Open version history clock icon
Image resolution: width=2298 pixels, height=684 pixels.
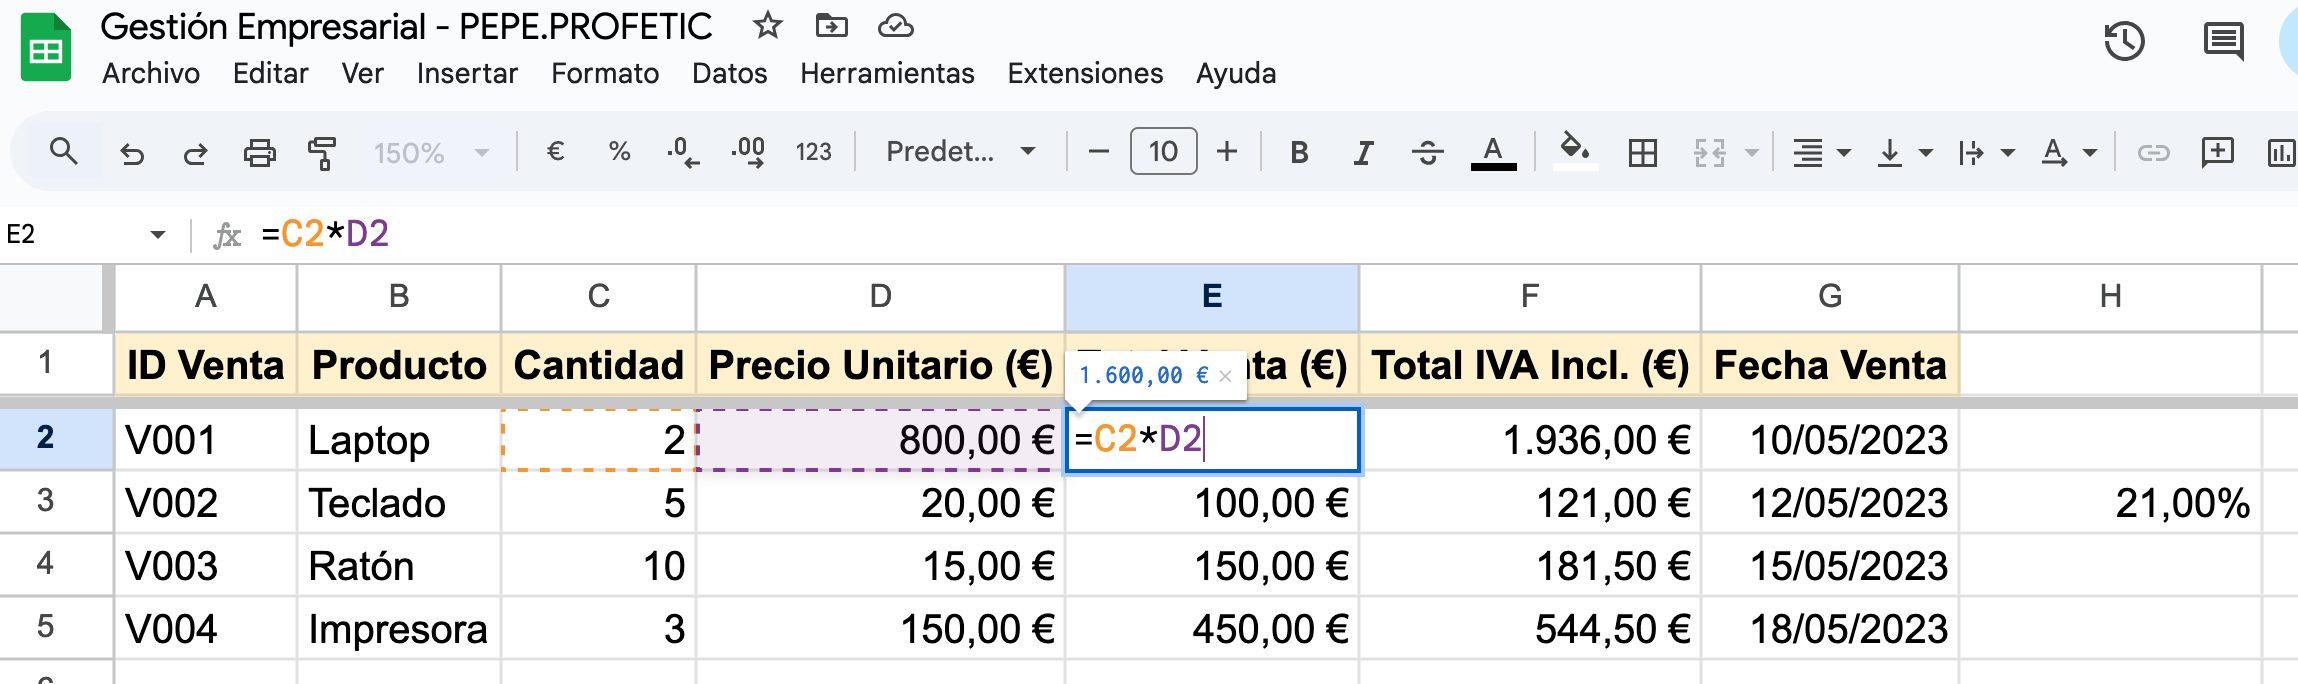(2123, 42)
